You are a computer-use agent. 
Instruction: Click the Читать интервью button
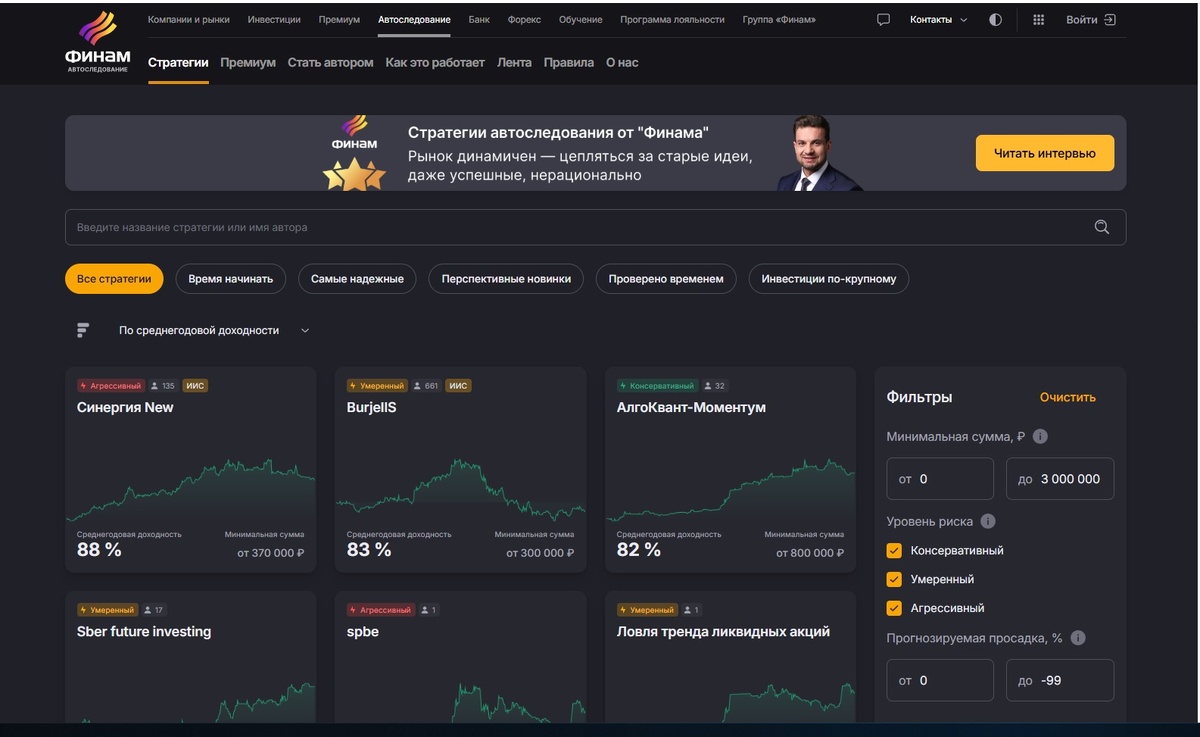(x=1045, y=153)
